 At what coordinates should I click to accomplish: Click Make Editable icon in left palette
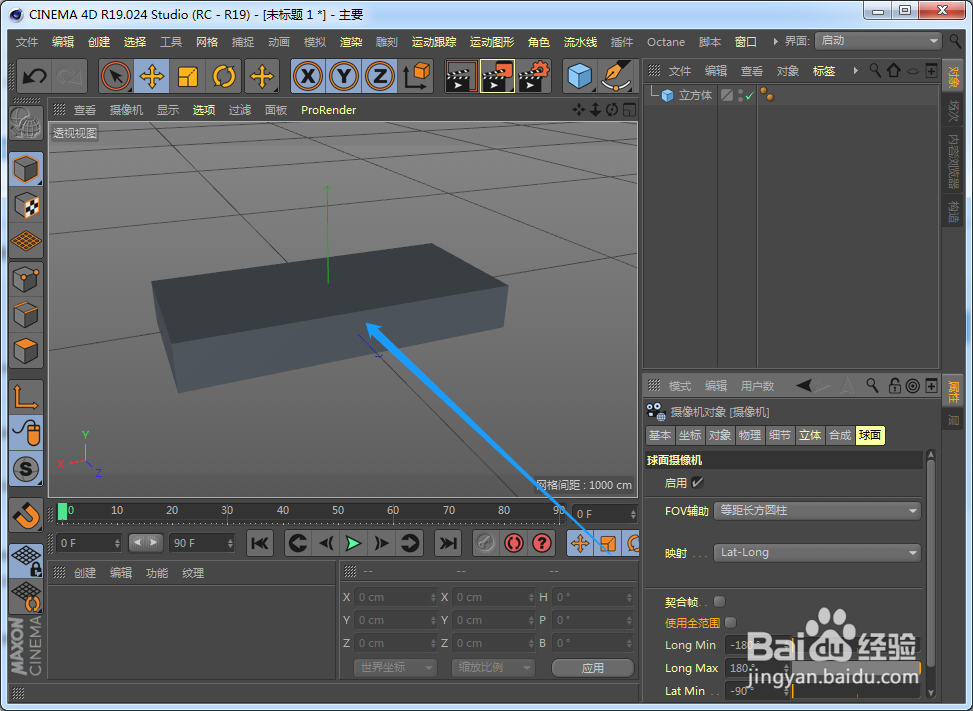pos(25,123)
